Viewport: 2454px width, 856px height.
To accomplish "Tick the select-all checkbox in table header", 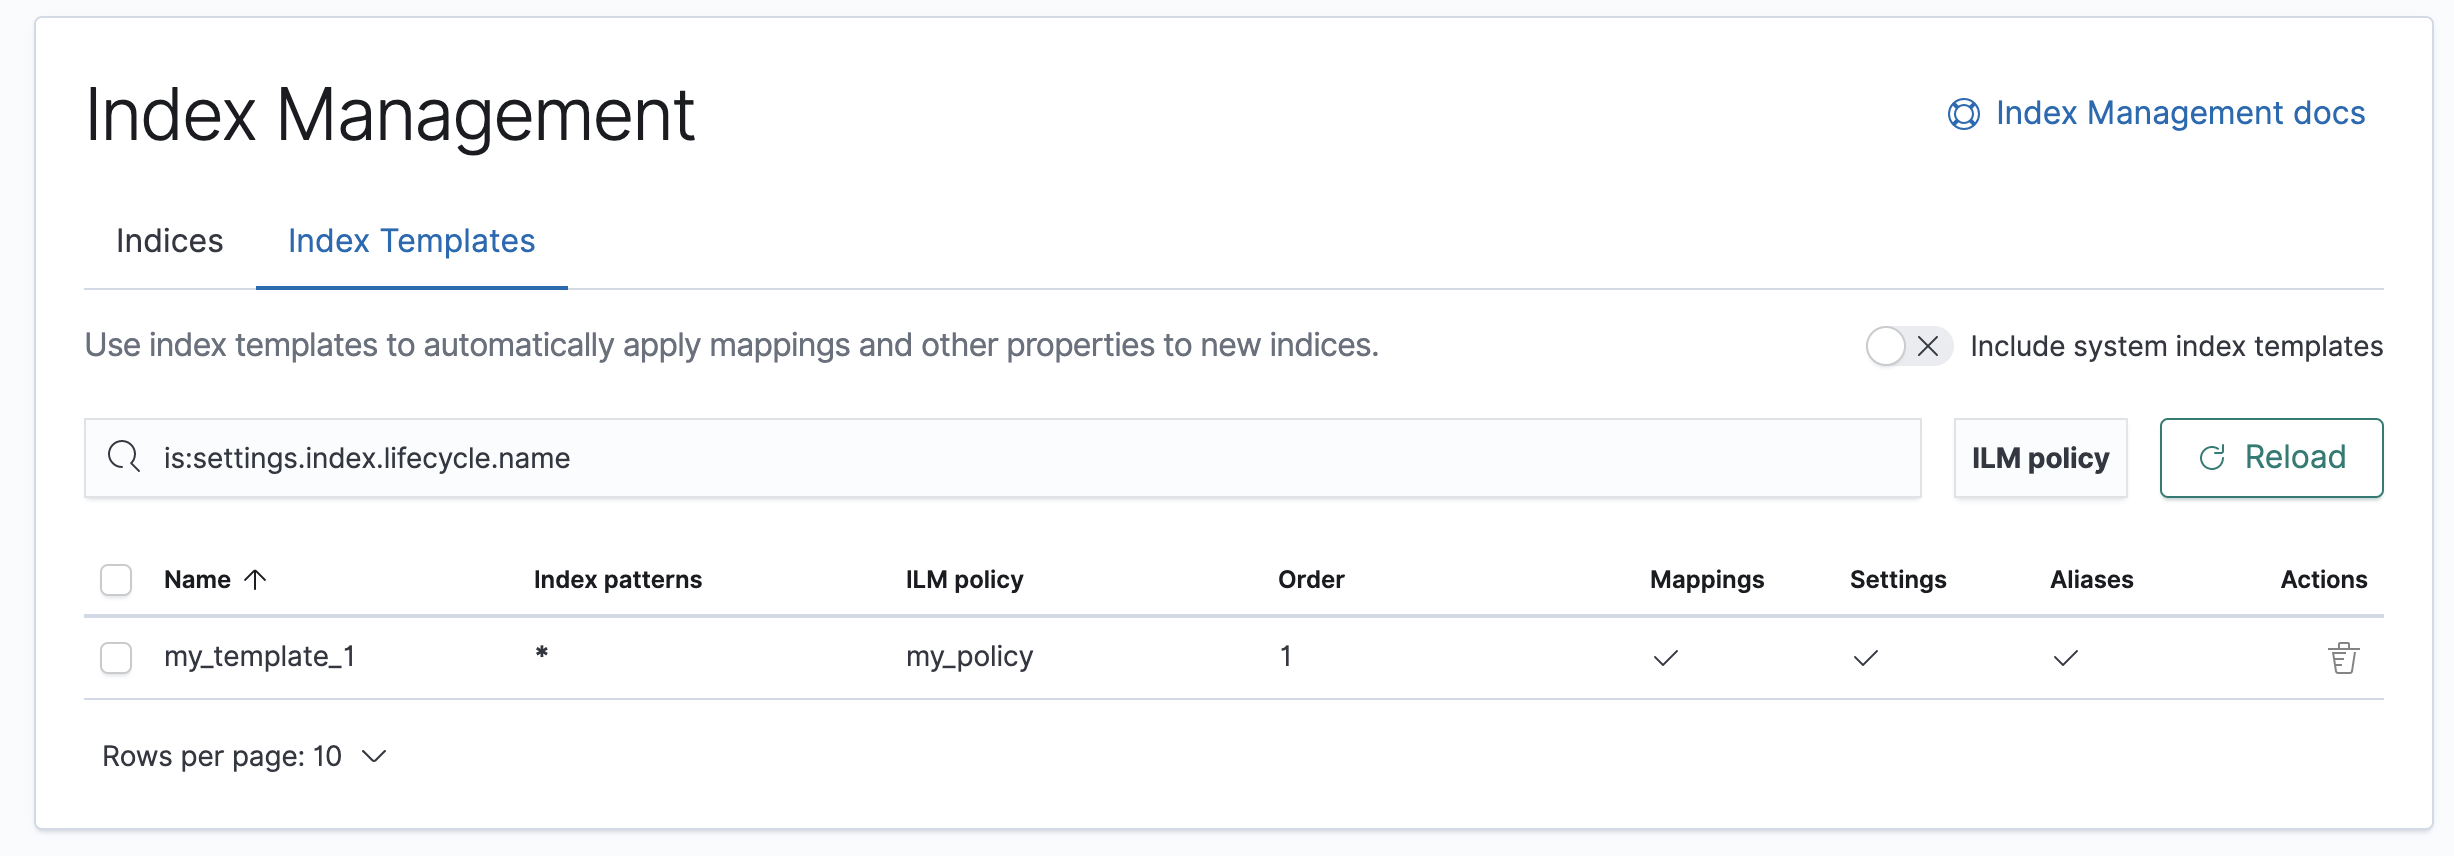I will point(116,580).
